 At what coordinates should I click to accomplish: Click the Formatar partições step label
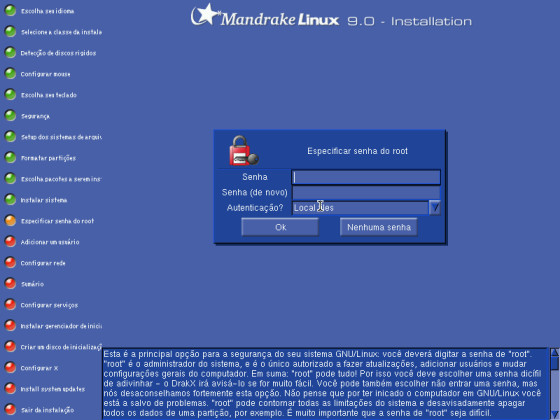pyautogui.click(x=48, y=158)
